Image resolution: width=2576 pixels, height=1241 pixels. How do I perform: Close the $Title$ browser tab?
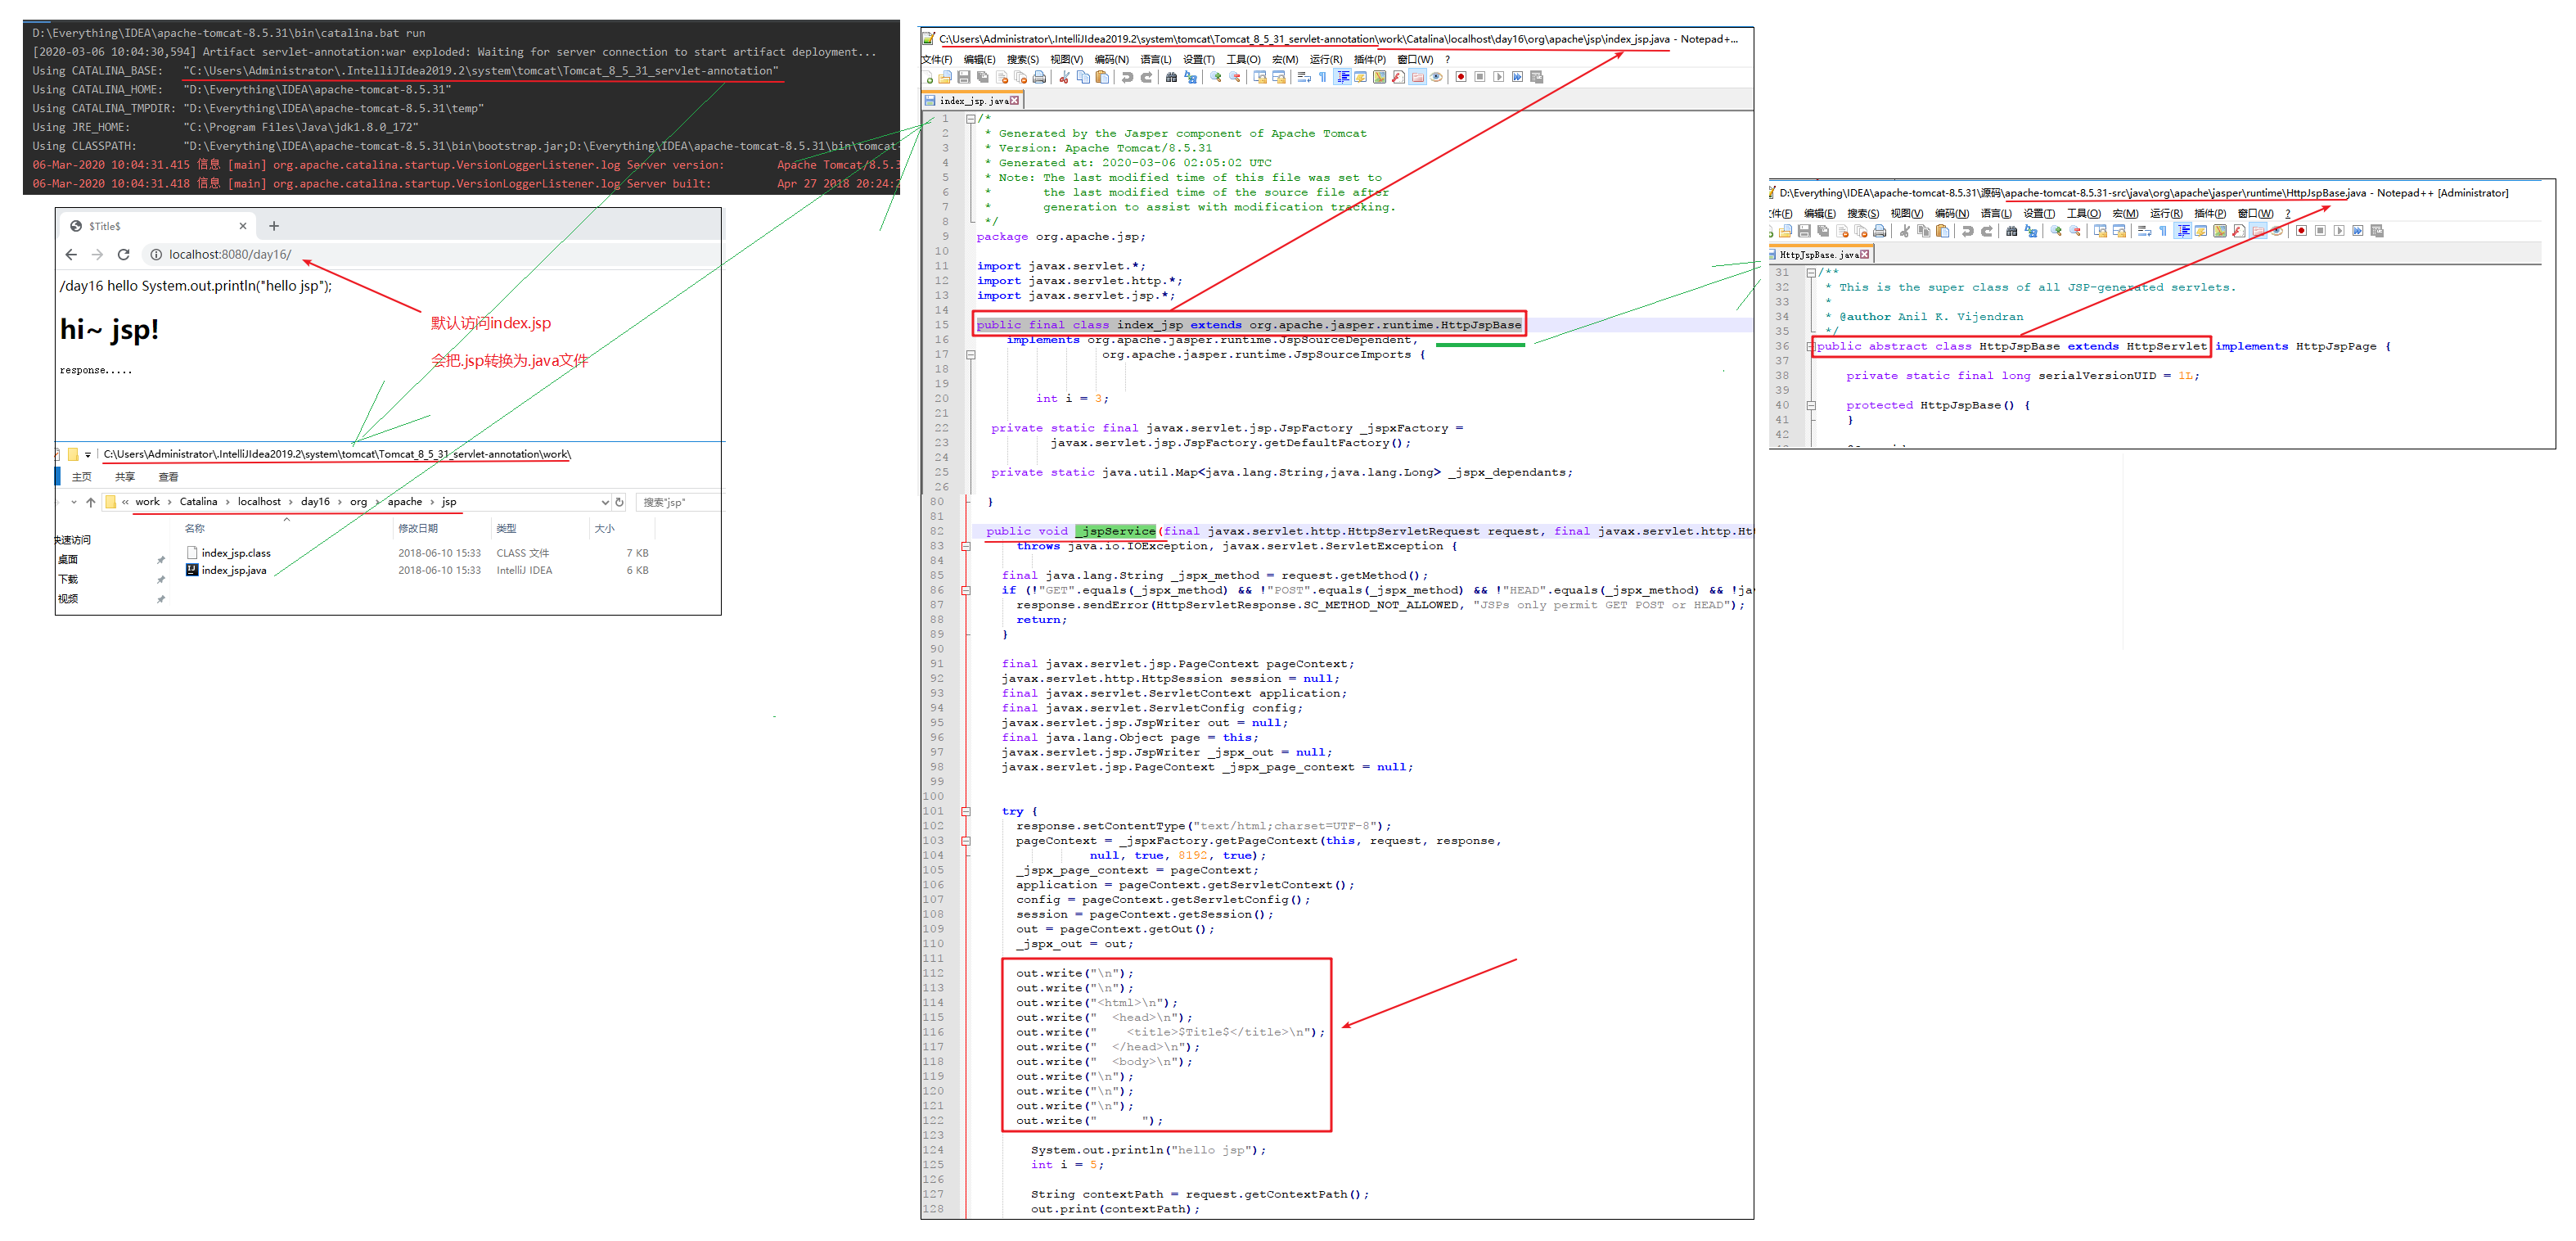click(242, 226)
